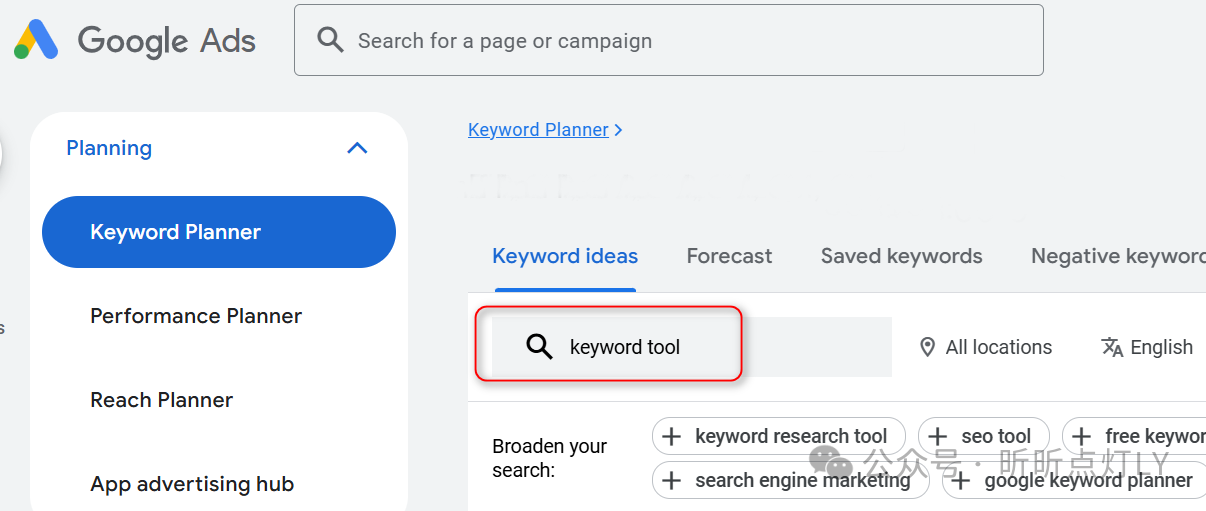Screen dimensions: 1206x511
Task: Go to Reach Planner in the sidebar
Action: pyautogui.click(x=161, y=400)
